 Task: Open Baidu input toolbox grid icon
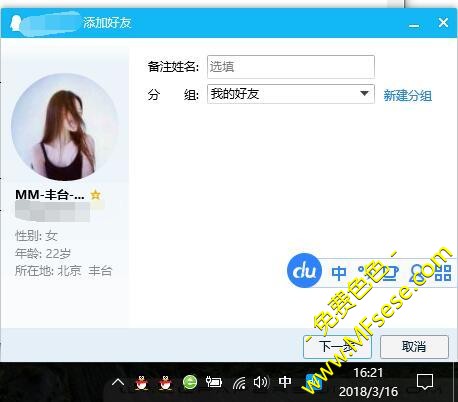point(443,273)
